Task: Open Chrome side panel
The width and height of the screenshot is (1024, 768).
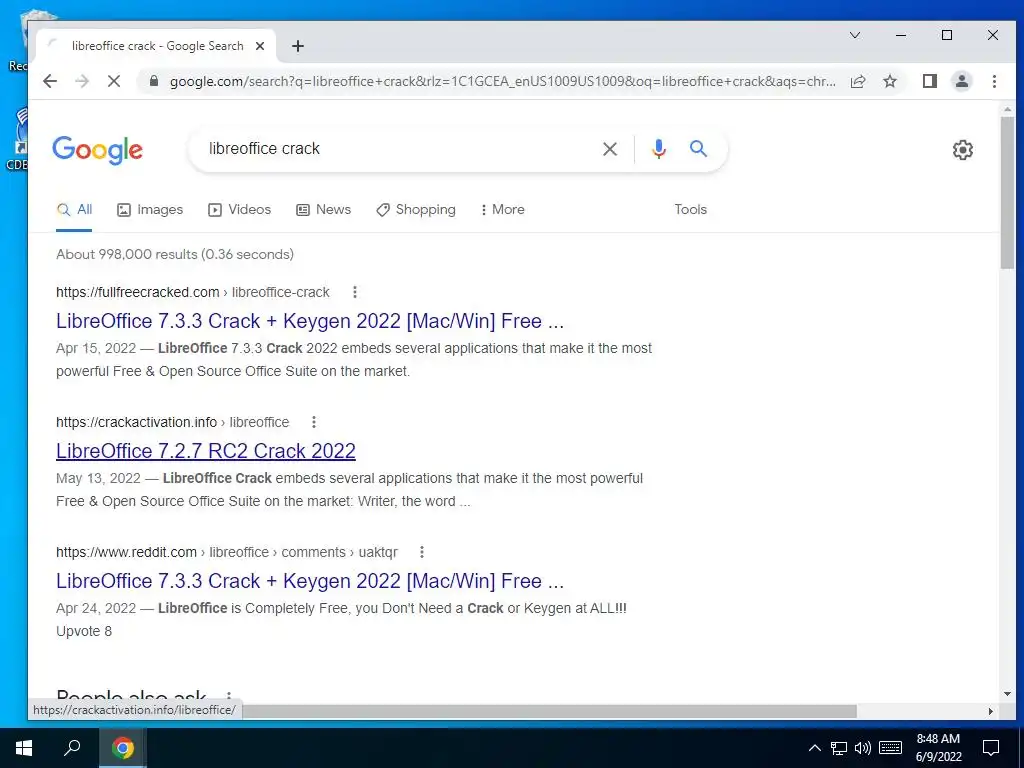Action: 929,81
